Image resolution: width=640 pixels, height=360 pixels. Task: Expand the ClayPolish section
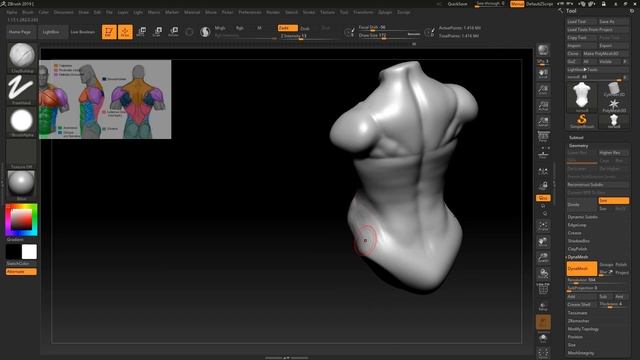click(577, 249)
